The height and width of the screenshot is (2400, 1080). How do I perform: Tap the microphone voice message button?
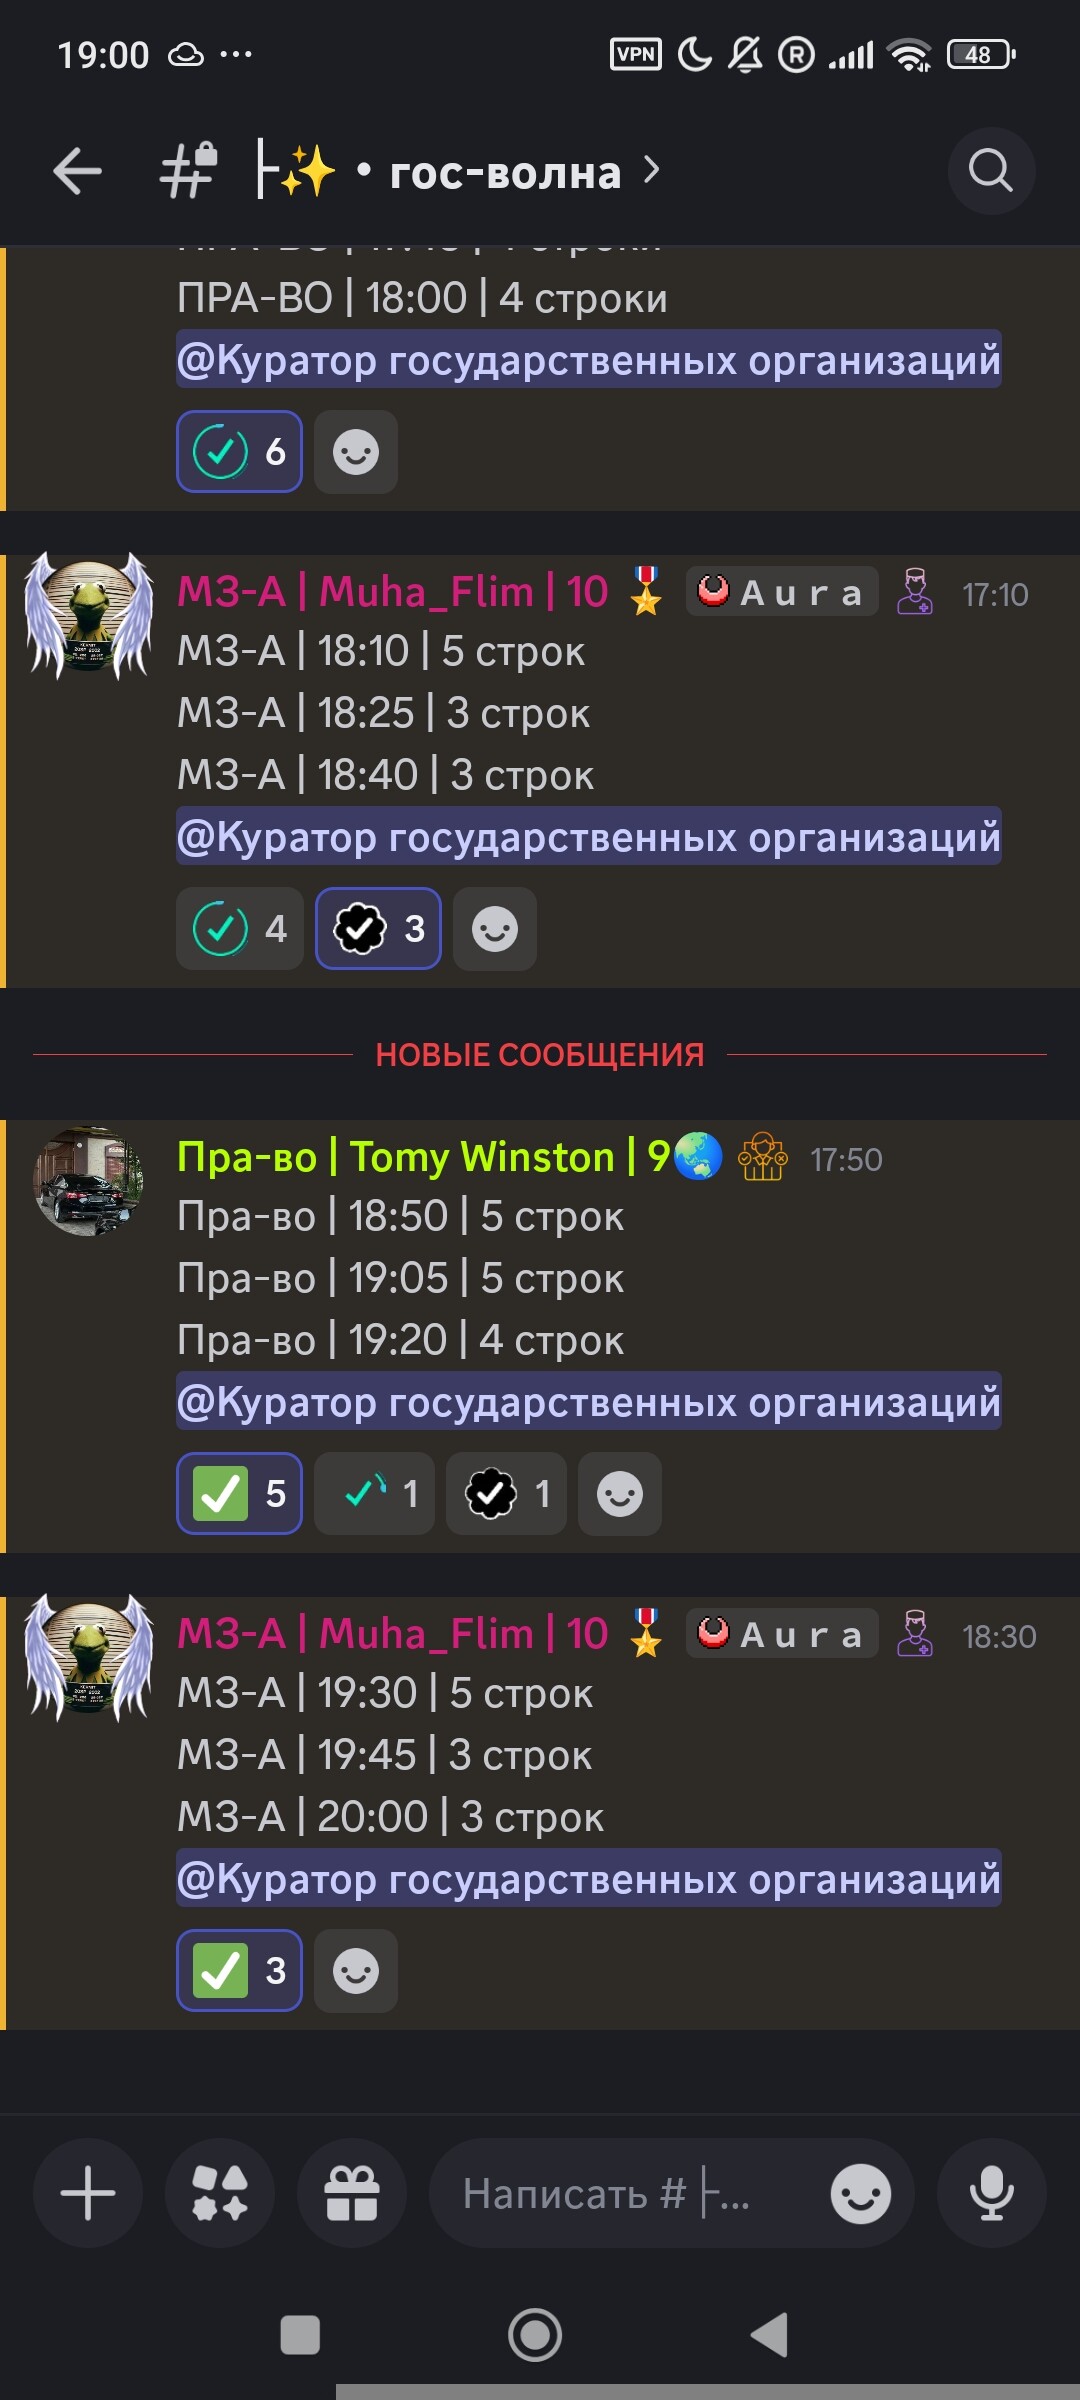[x=992, y=2193]
